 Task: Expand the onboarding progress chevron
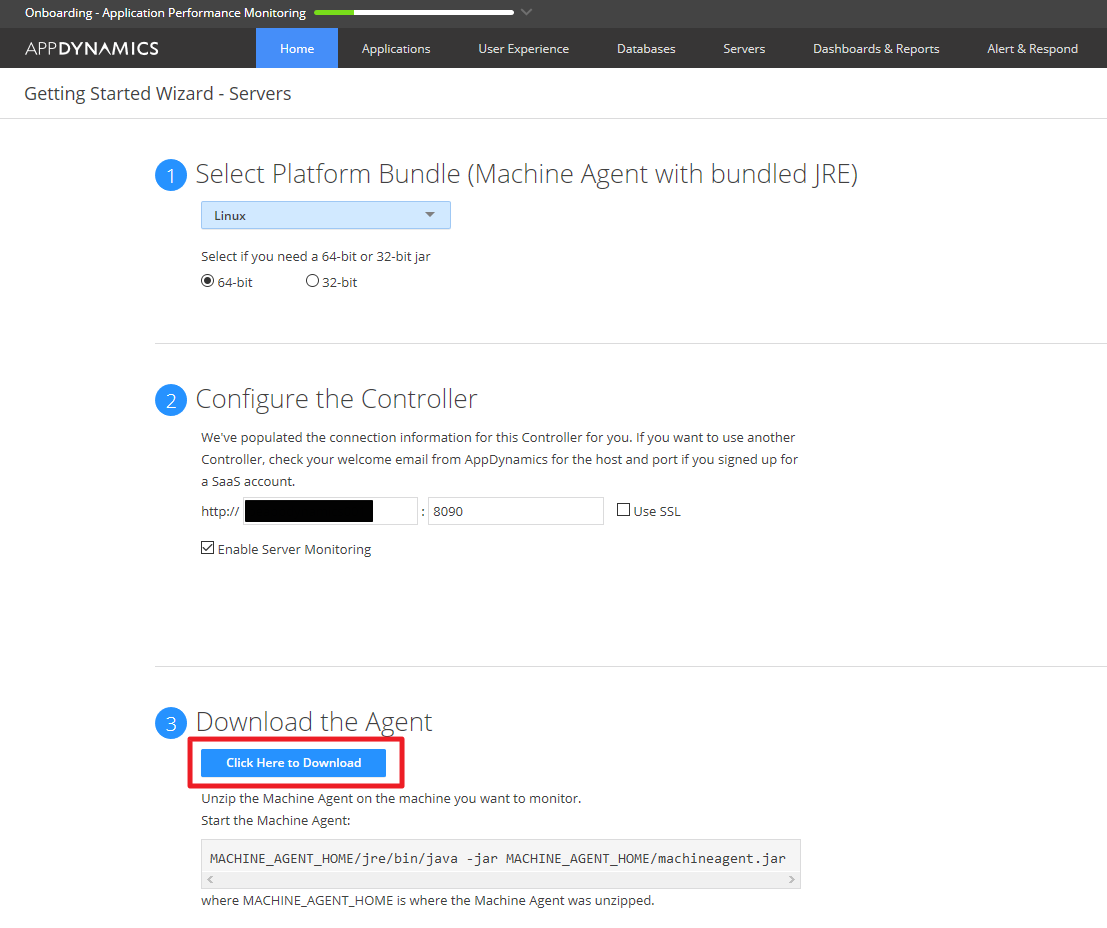(x=526, y=12)
